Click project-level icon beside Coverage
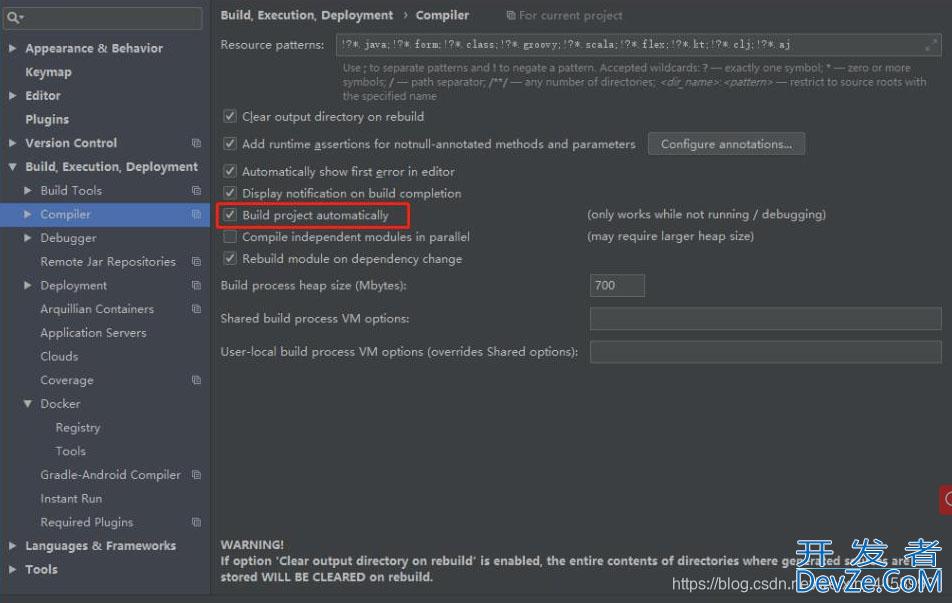 [x=196, y=380]
